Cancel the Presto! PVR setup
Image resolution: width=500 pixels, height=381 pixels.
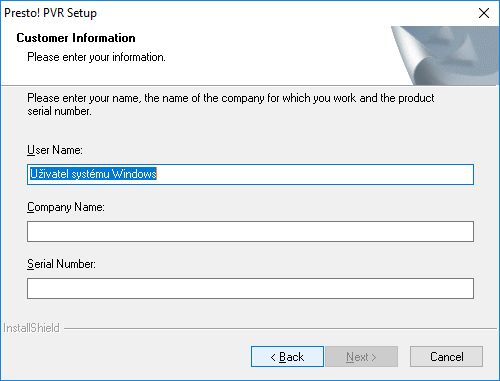tap(446, 357)
